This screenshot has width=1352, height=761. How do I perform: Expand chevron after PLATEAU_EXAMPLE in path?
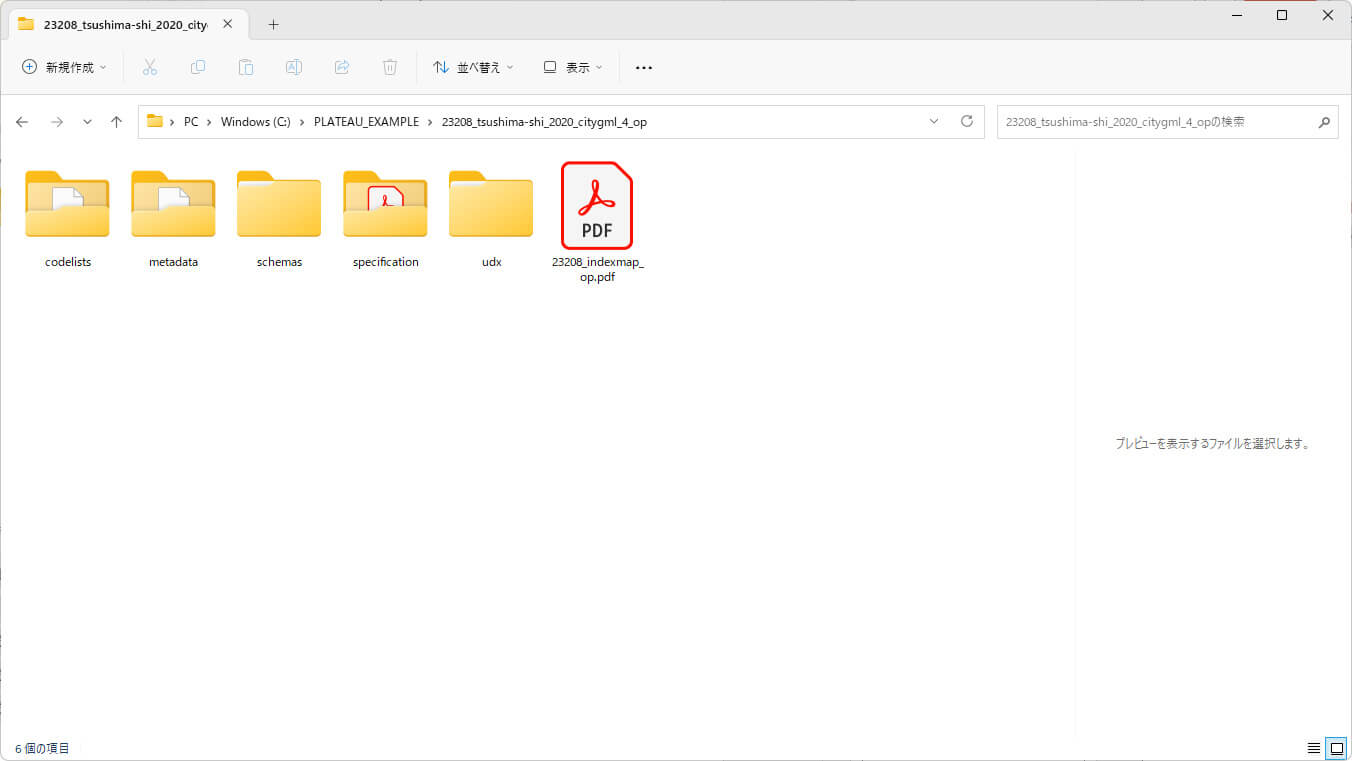(430, 122)
